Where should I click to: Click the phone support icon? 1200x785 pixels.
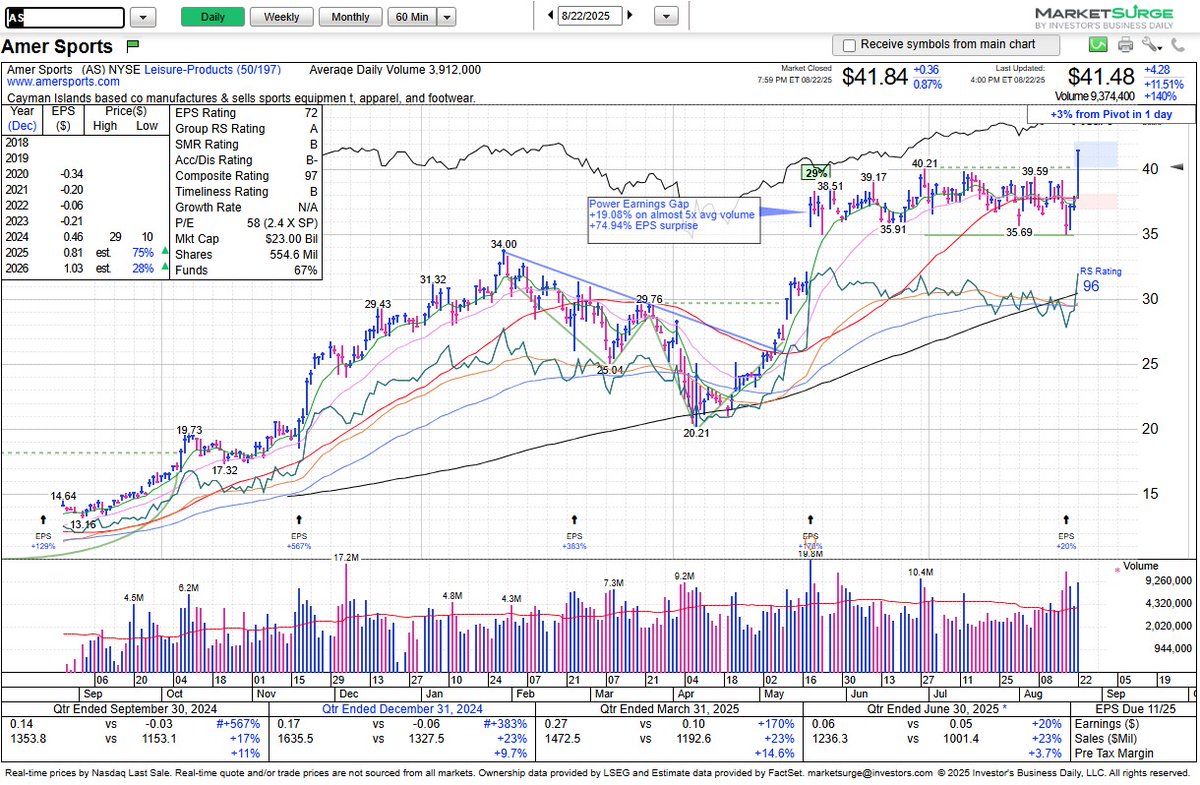pyautogui.click(x=1178, y=44)
